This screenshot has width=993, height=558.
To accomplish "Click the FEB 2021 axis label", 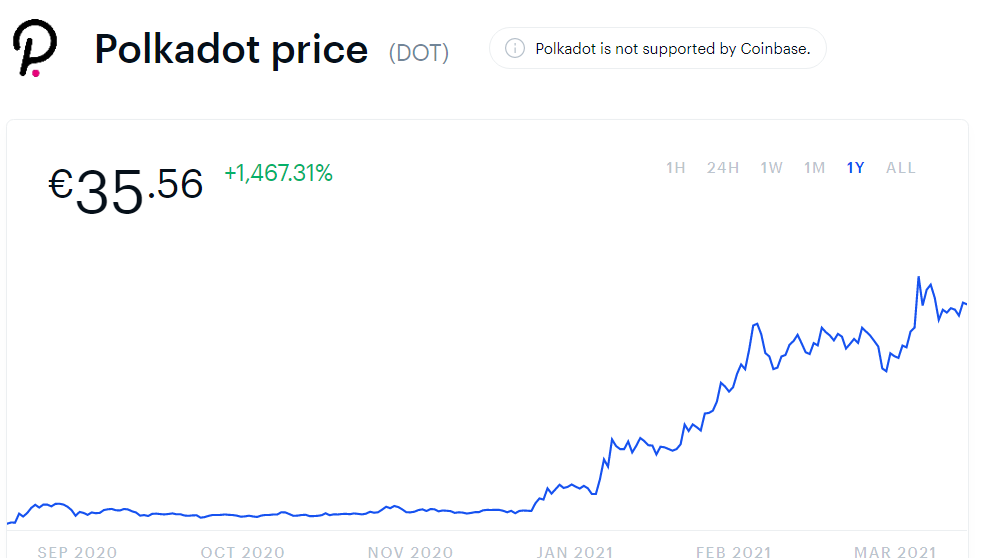I will click(733, 551).
